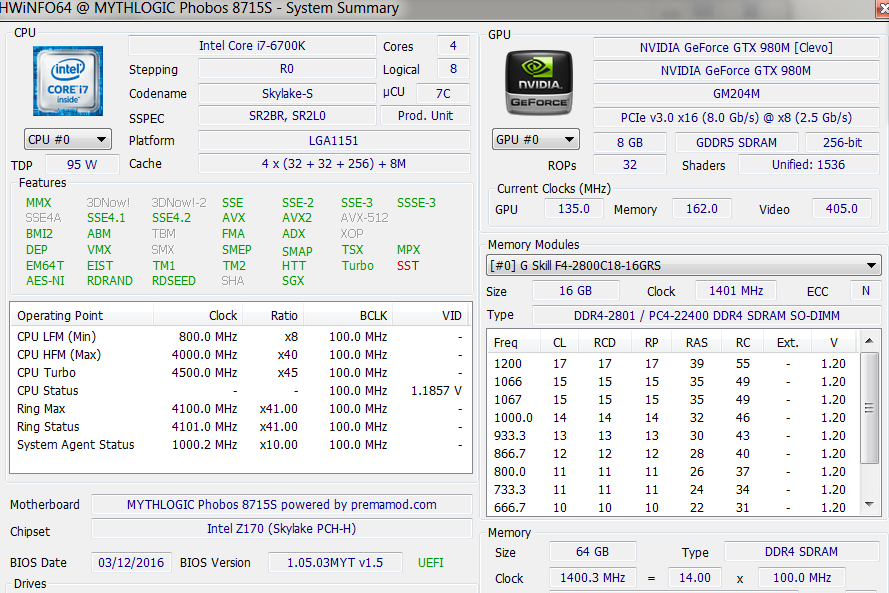Click the GM204M GPU codename field
The width and height of the screenshot is (889, 593).
(736, 94)
